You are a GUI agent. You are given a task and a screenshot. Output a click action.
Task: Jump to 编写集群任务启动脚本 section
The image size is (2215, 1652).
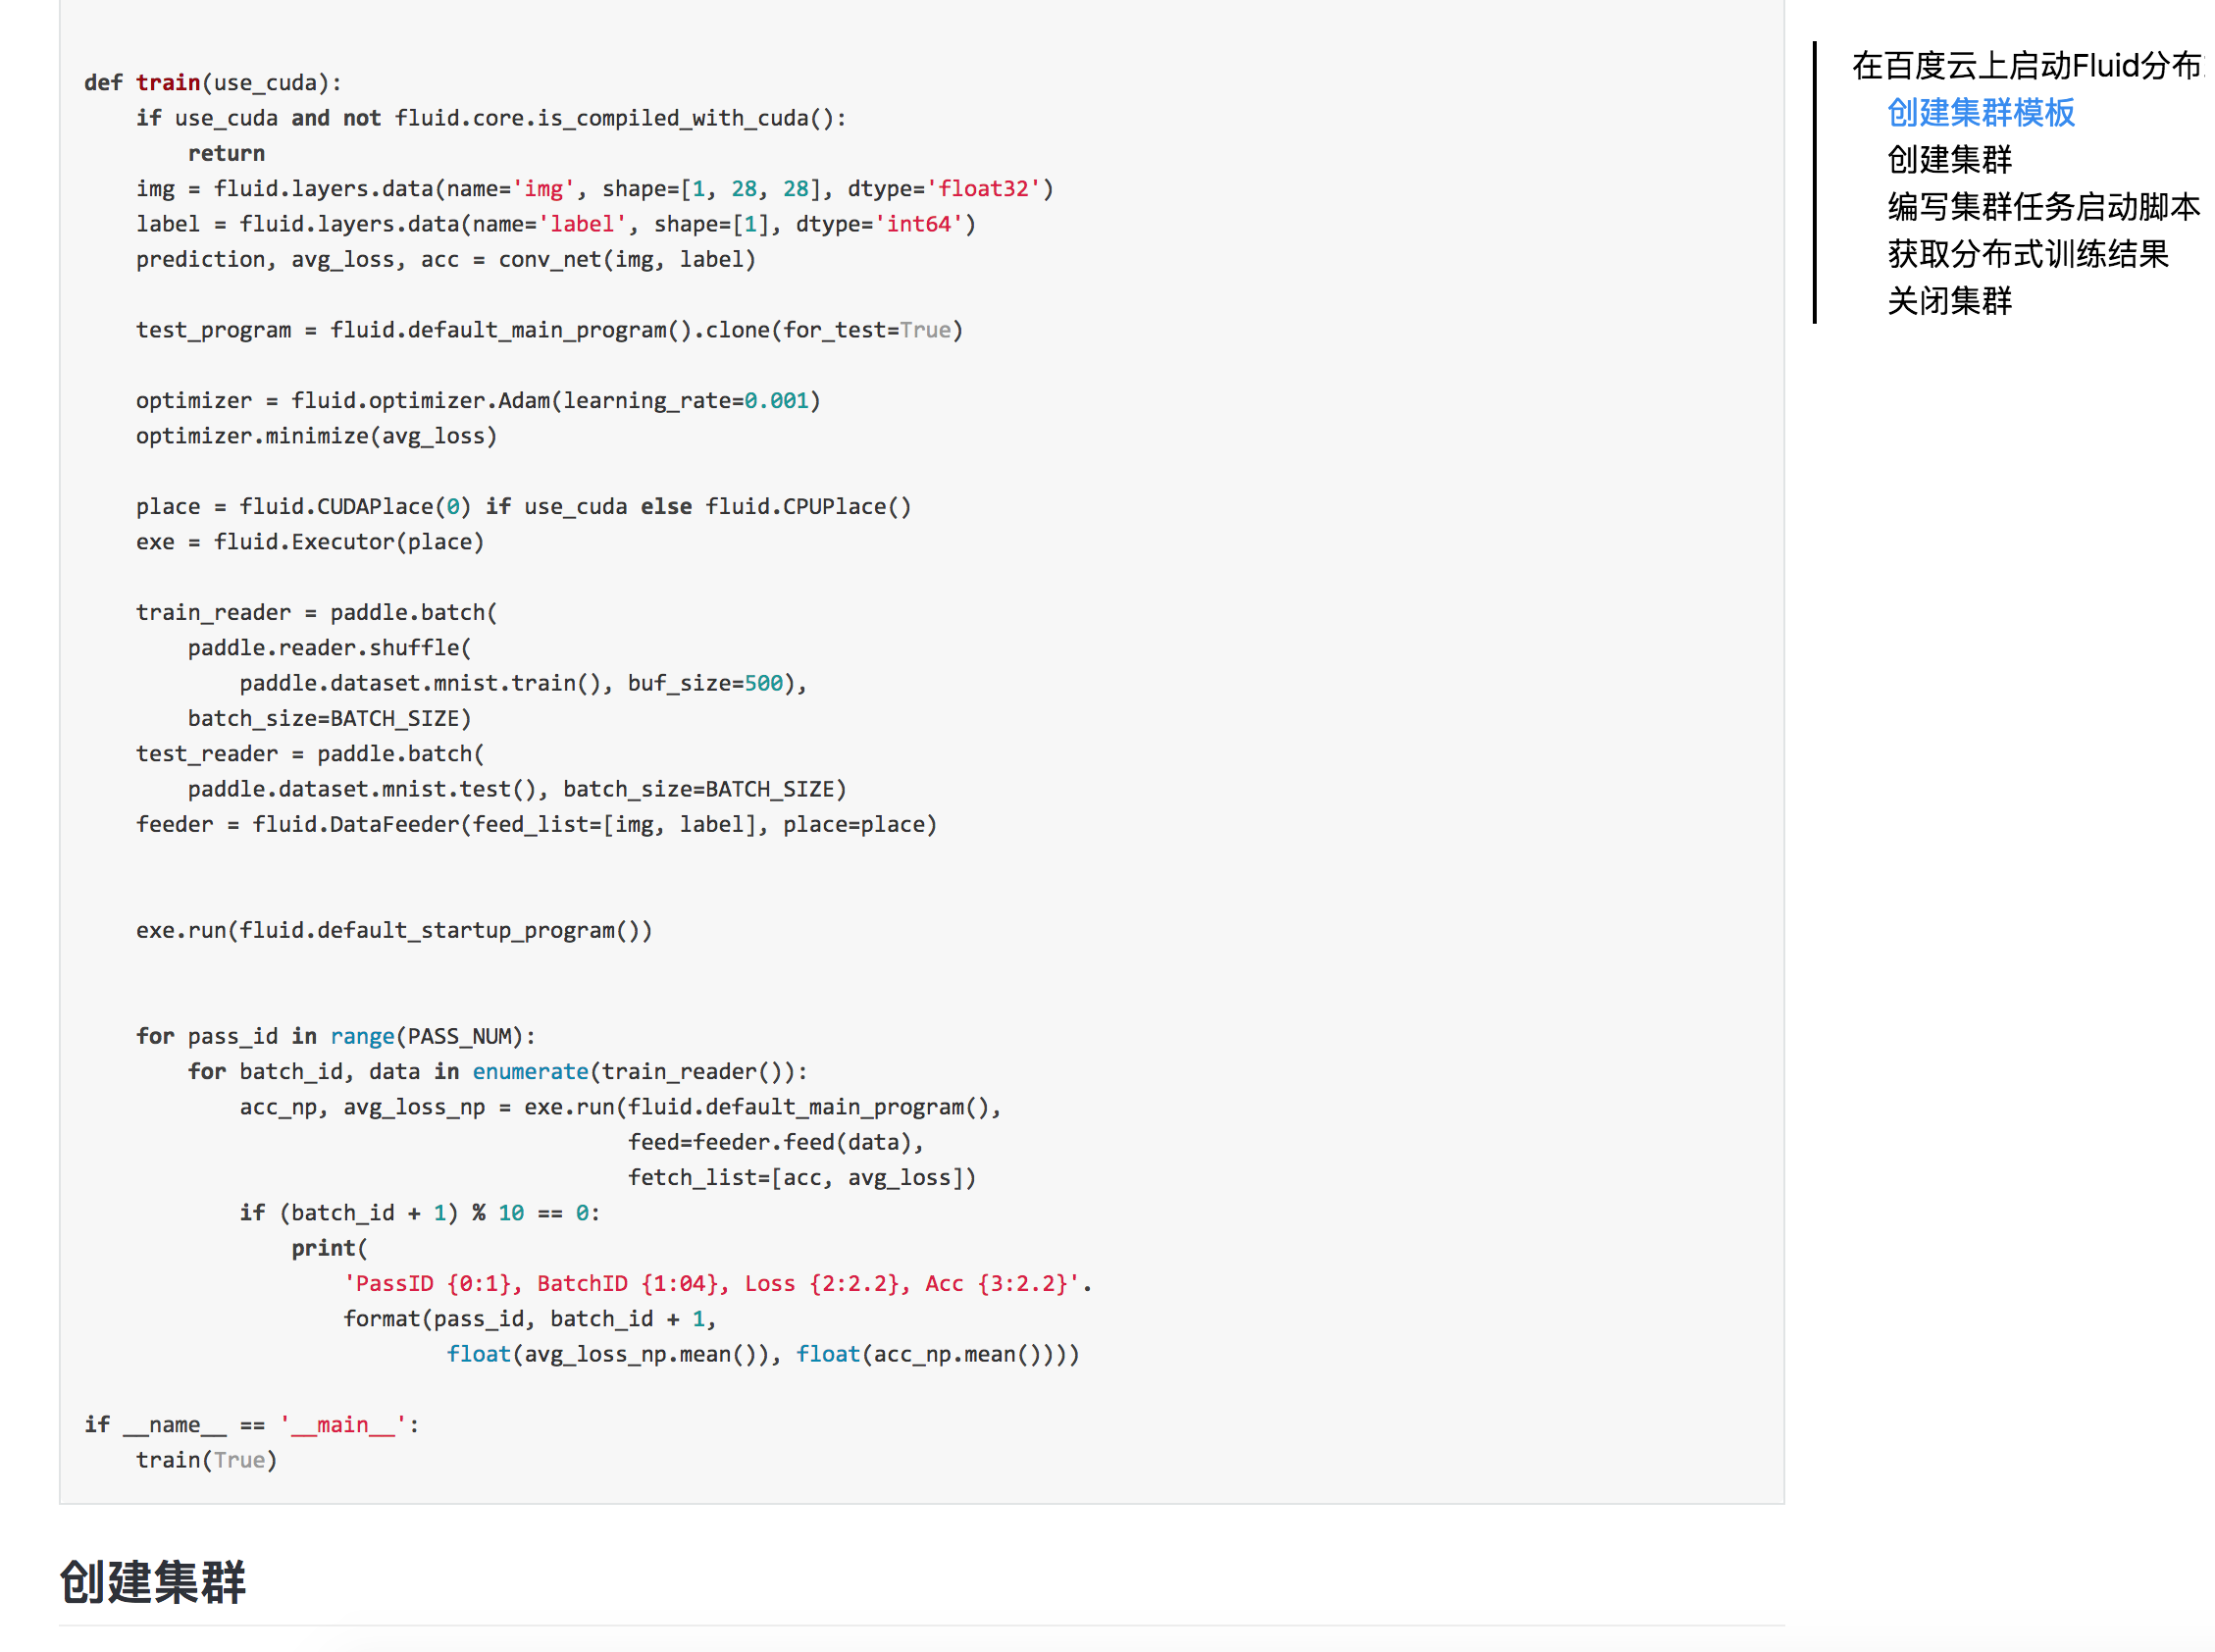coord(2042,207)
